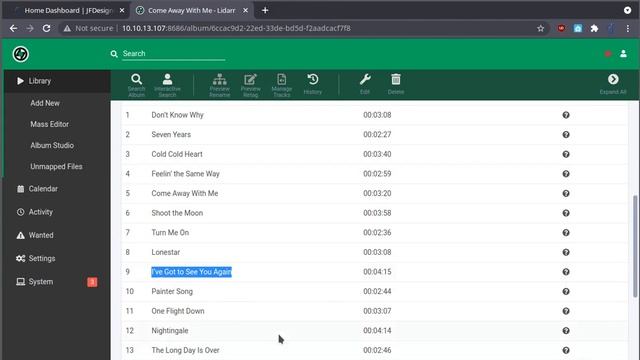Image resolution: width=640 pixels, height=360 pixels.
Task: Click status icon for Lonestar
Action: click(566, 252)
